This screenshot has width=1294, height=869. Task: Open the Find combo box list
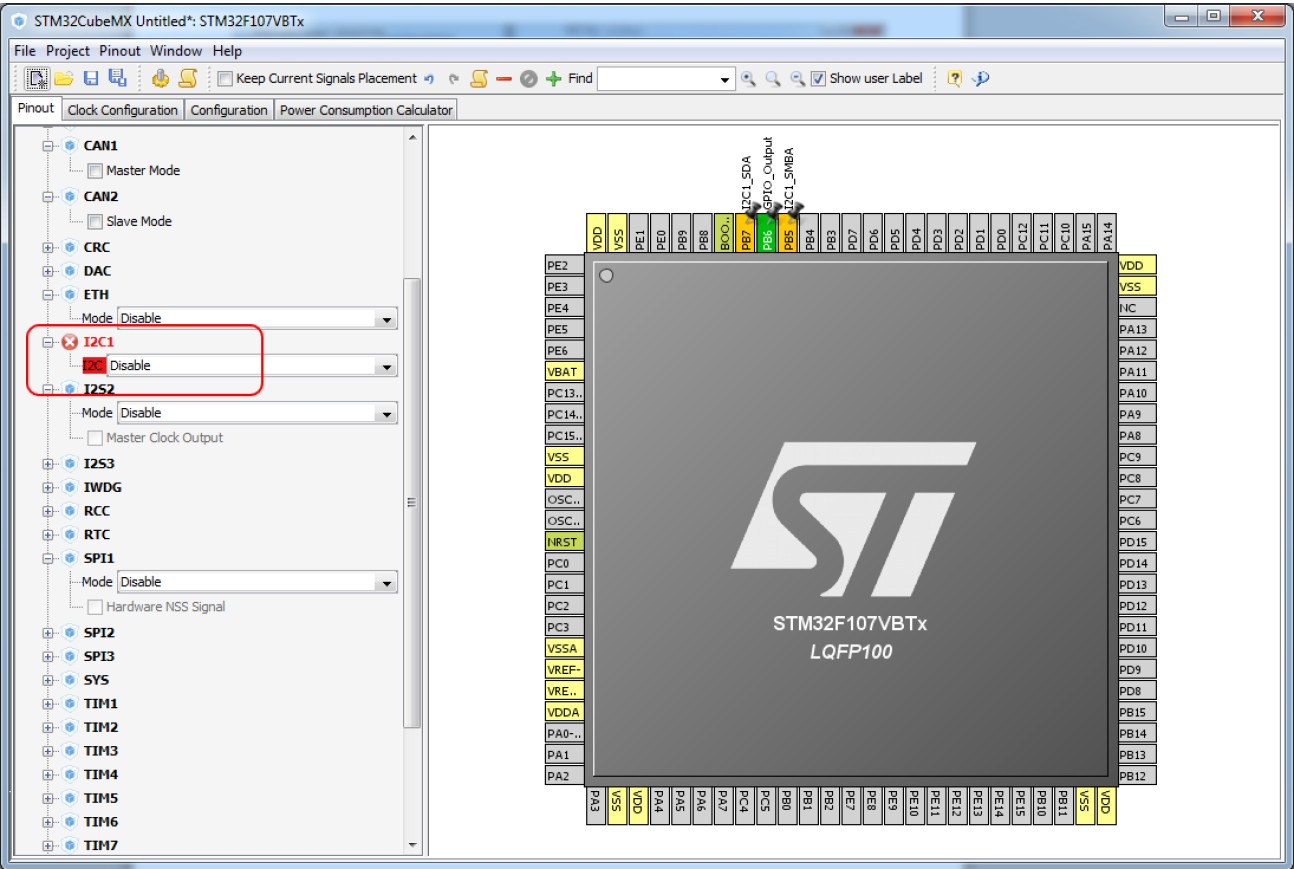[x=727, y=79]
